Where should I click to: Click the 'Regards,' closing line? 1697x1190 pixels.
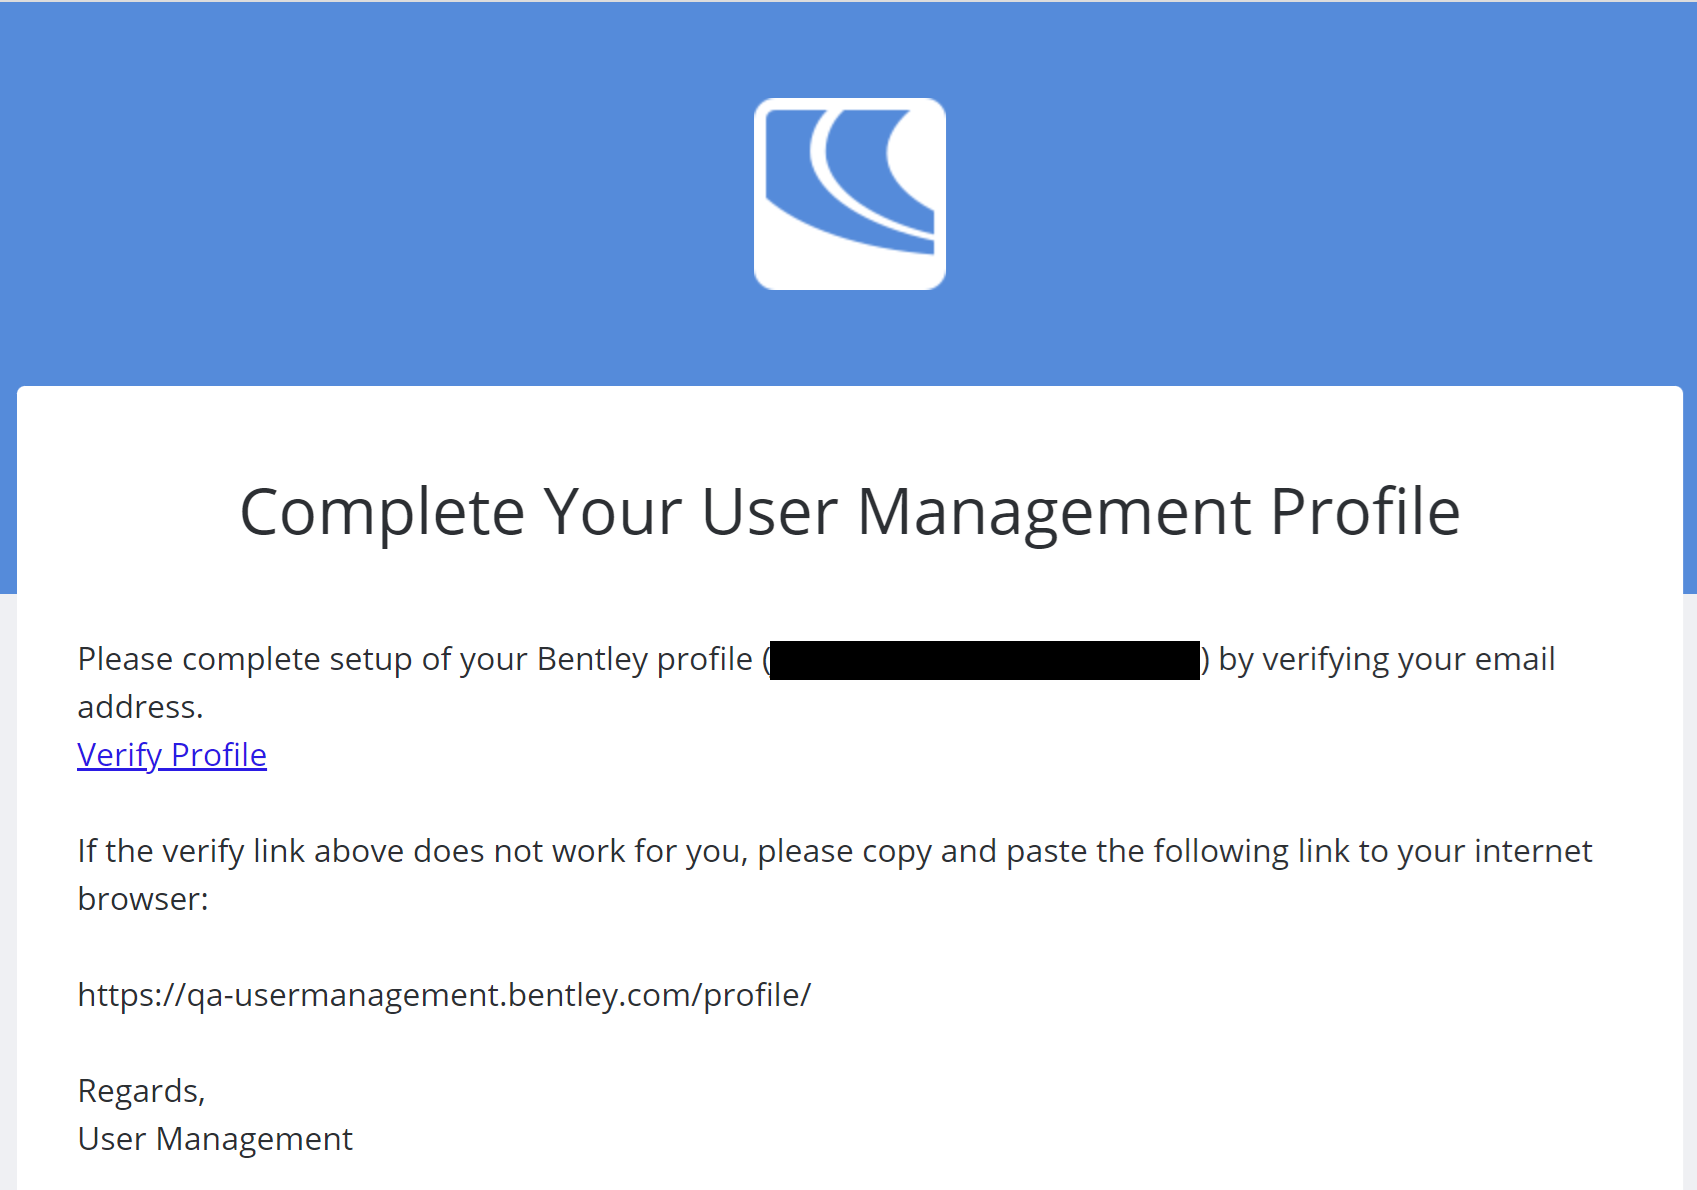point(141,1091)
